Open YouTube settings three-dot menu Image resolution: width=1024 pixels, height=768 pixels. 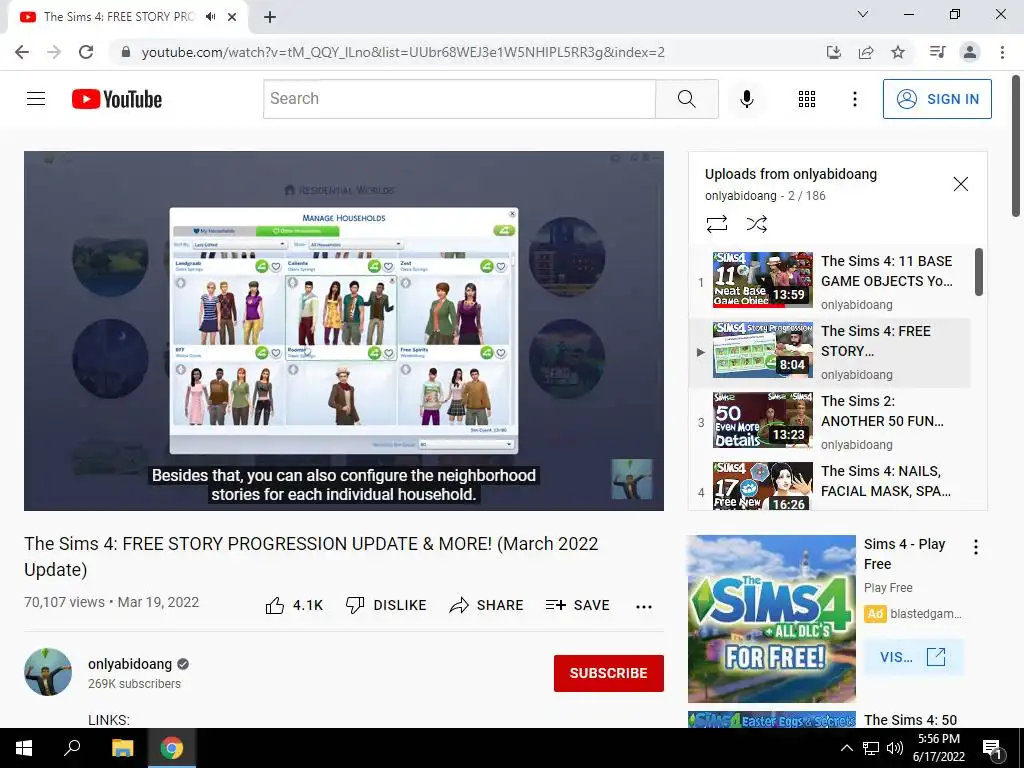[854, 99]
